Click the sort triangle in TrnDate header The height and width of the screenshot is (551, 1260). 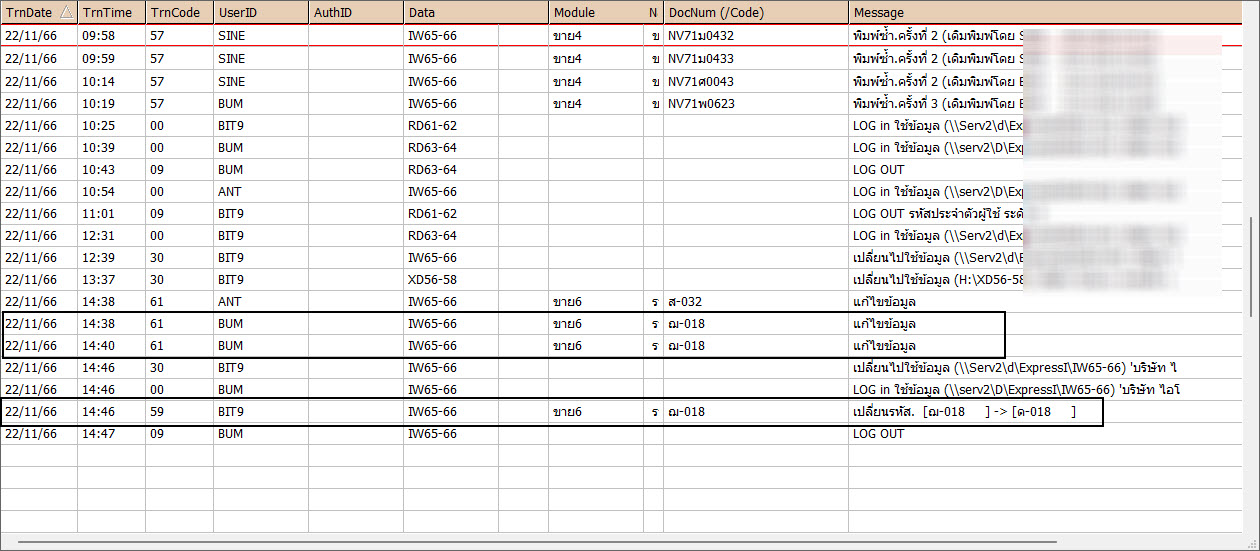[x=66, y=12]
